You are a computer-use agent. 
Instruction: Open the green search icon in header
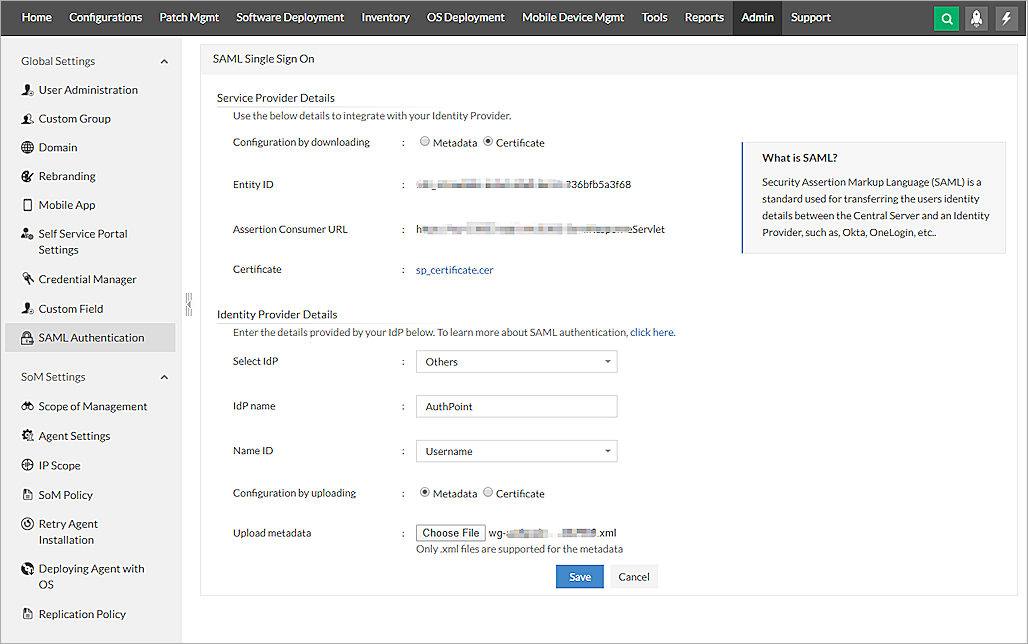(946, 18)
